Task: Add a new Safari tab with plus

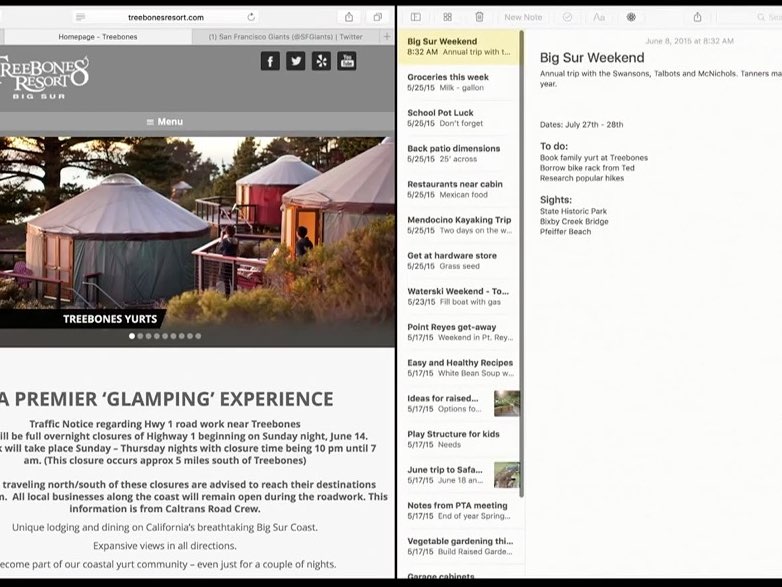Action: pyautogui.click(x=387, y=36)
